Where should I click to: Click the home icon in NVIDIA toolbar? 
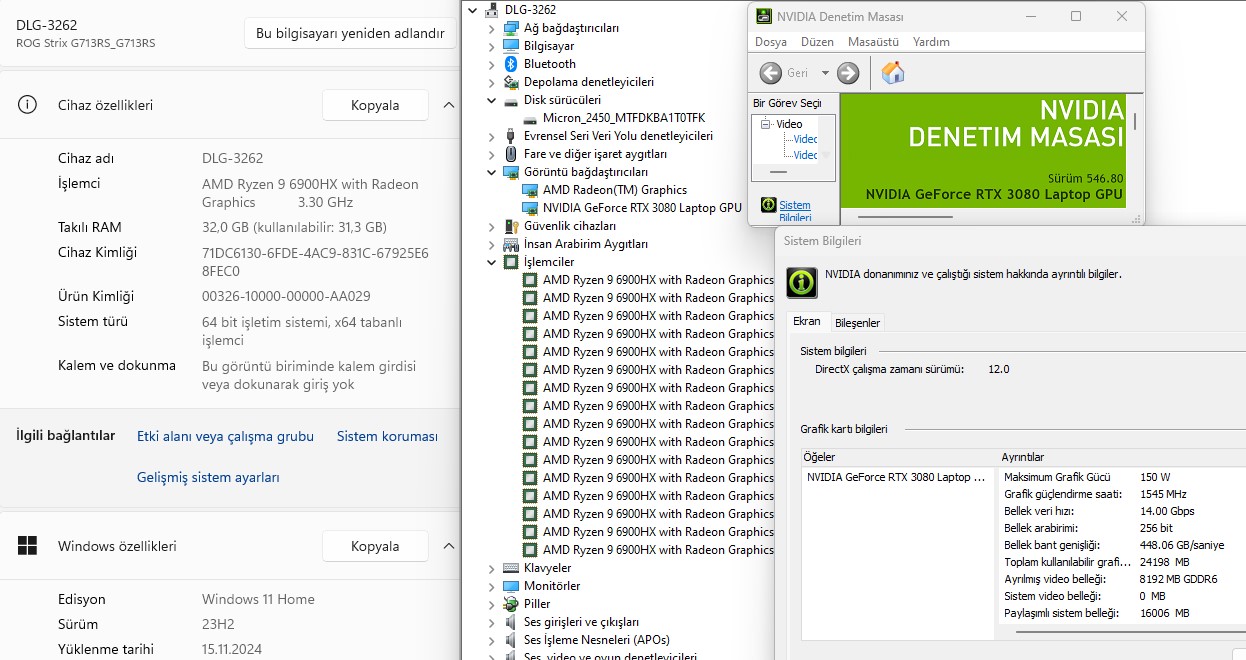[x=893, y=73]
